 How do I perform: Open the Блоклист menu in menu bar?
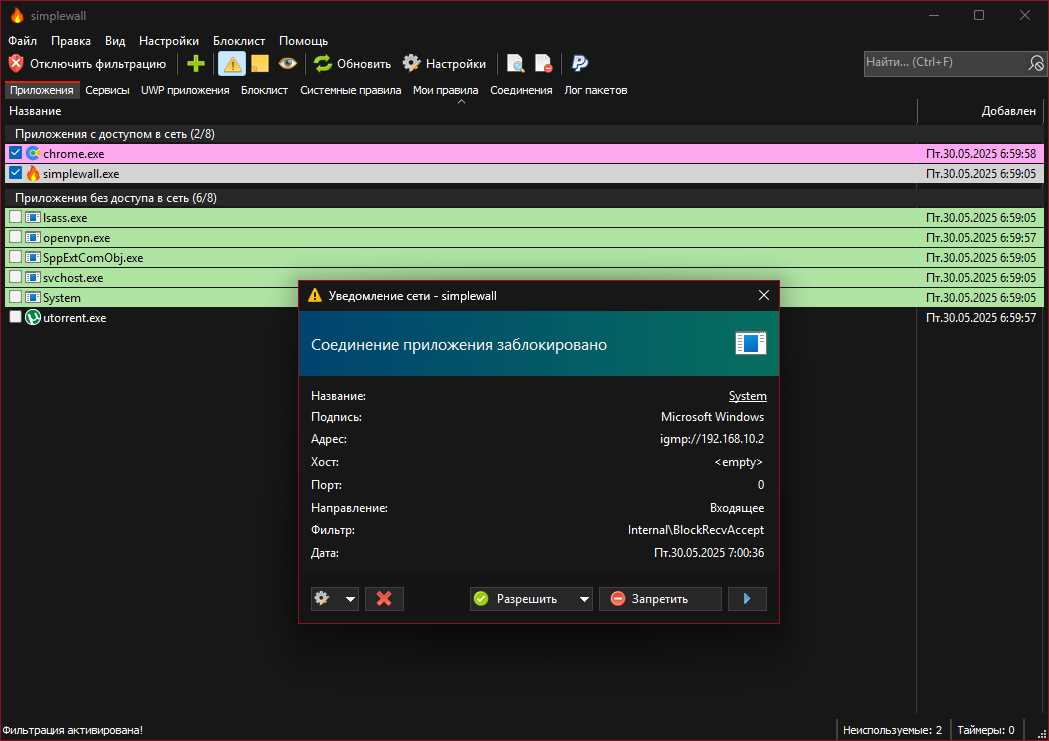pyautogui.click(x=239, y=41)
